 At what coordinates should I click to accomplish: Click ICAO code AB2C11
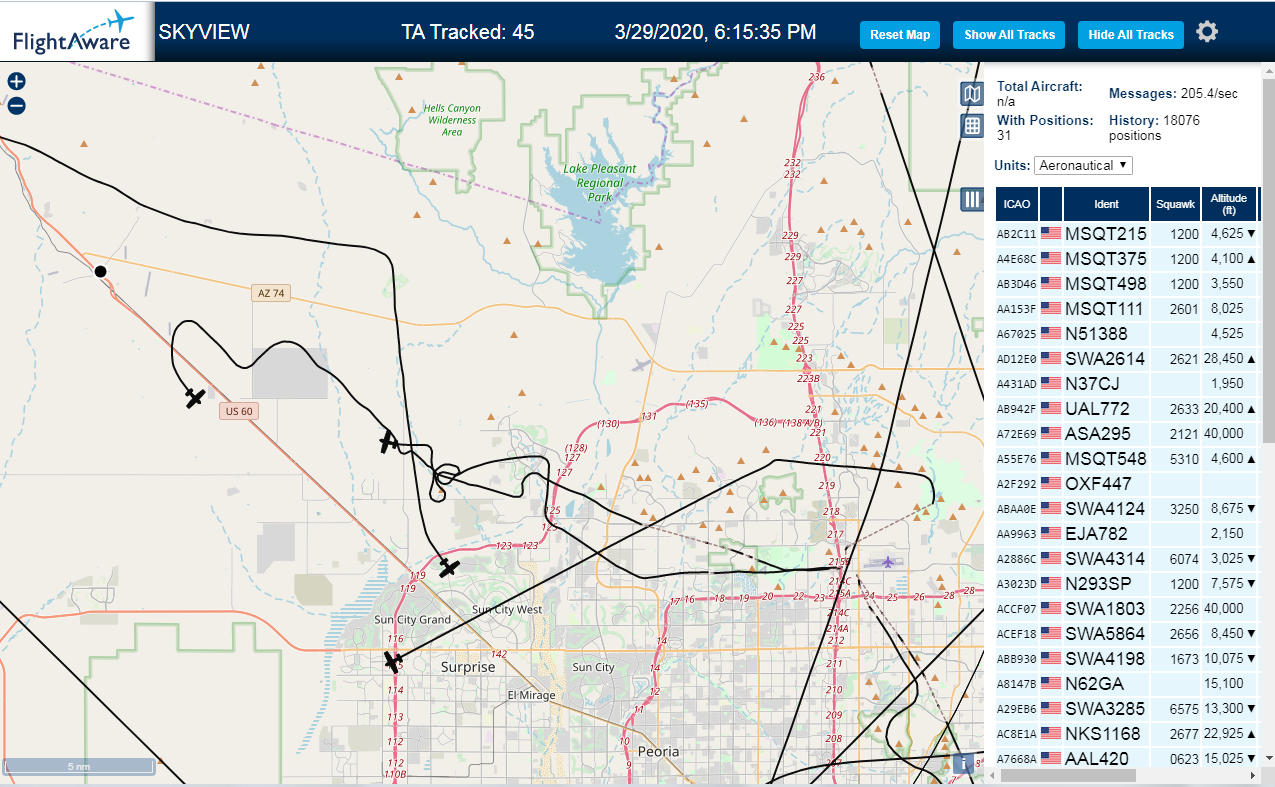1015,234
